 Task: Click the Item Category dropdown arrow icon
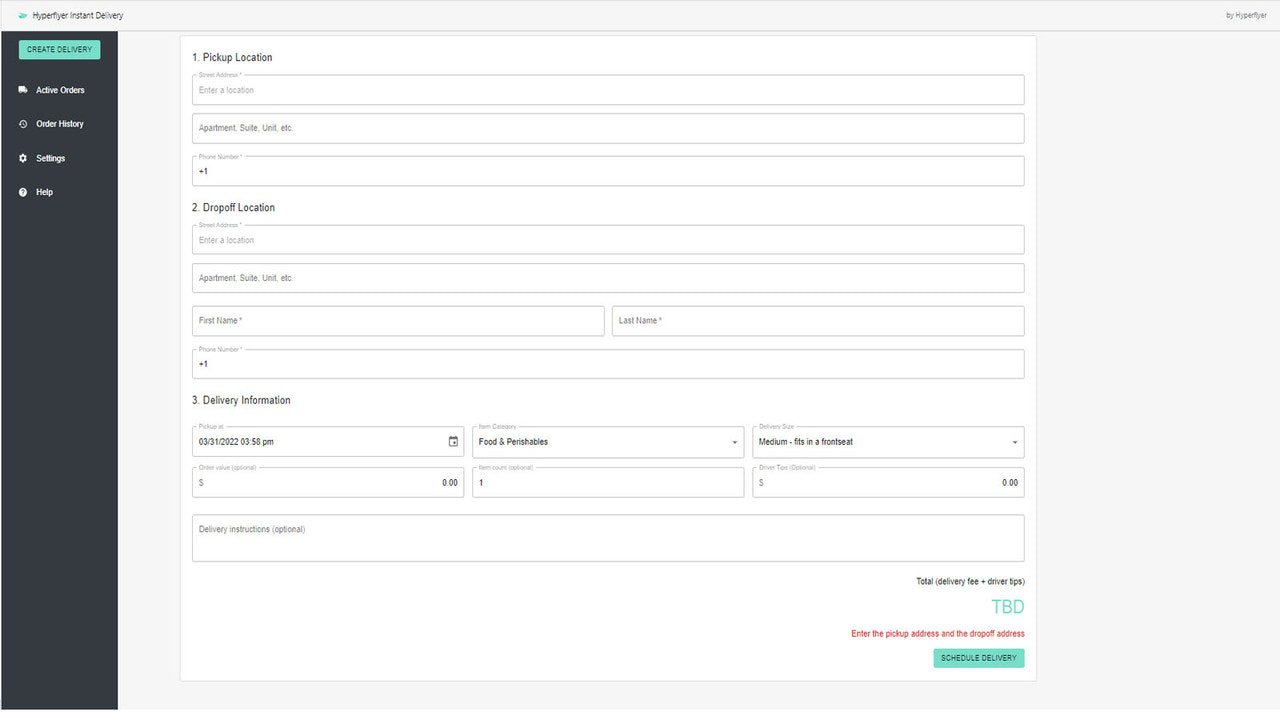click(x=733, y=441)
